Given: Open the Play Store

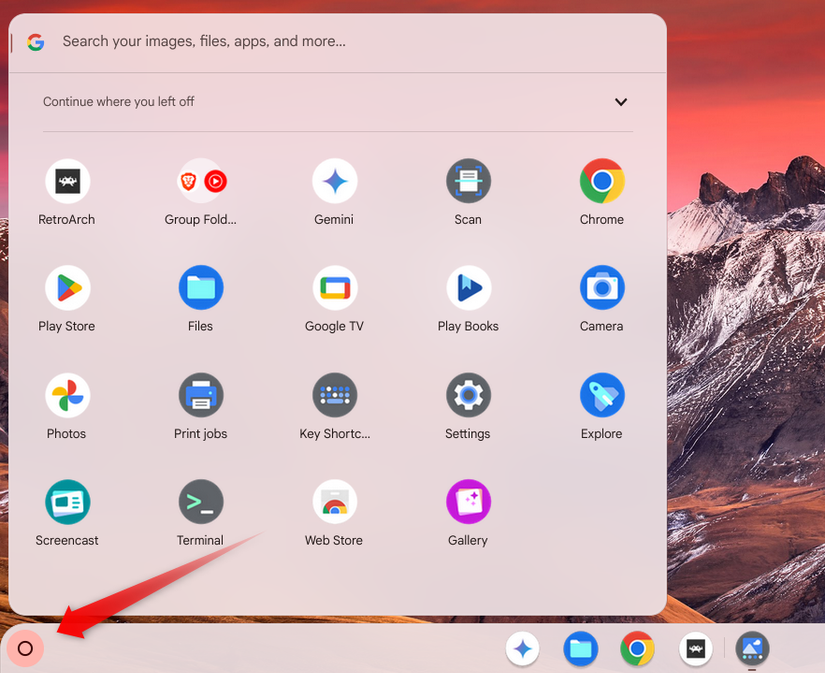Looking at the screenshot, I should pos(66,287).
